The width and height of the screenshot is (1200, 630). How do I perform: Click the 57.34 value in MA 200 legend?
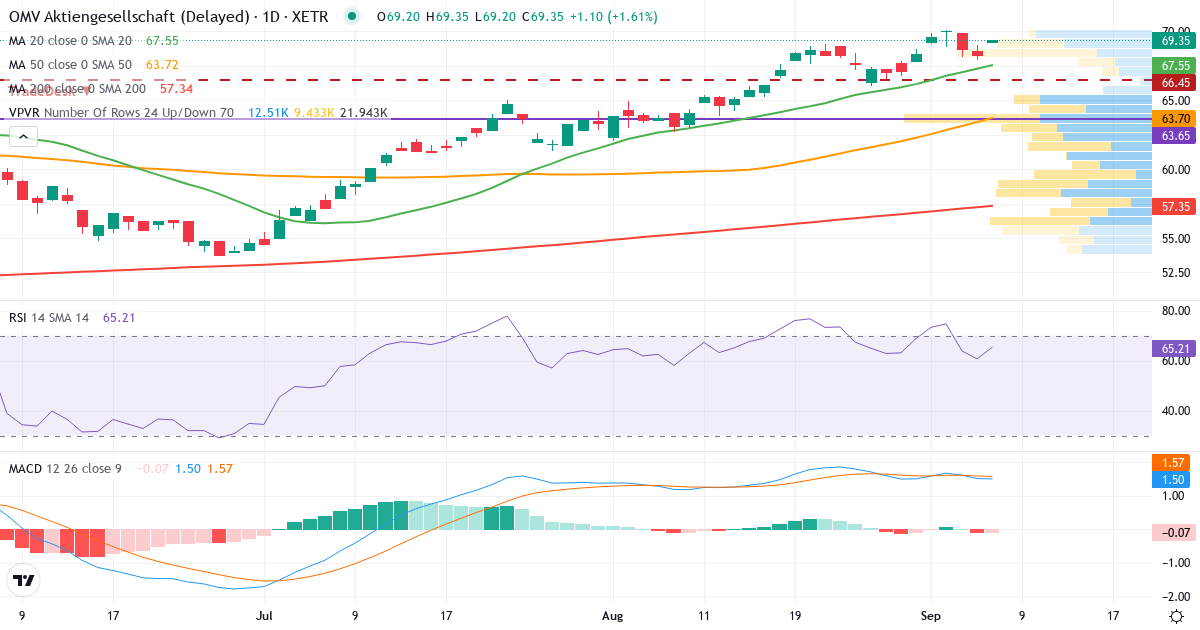(x=176, y=88)
